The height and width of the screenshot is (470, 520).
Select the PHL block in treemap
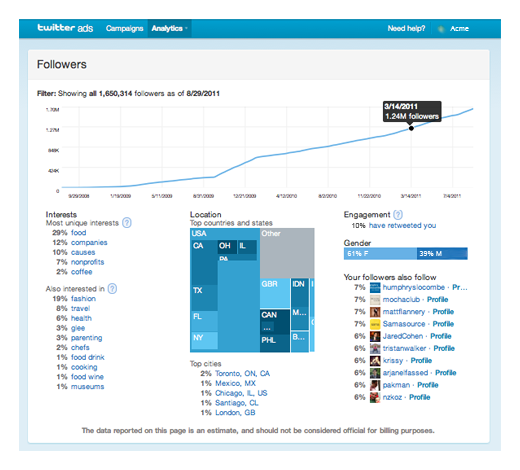[275, 343]
